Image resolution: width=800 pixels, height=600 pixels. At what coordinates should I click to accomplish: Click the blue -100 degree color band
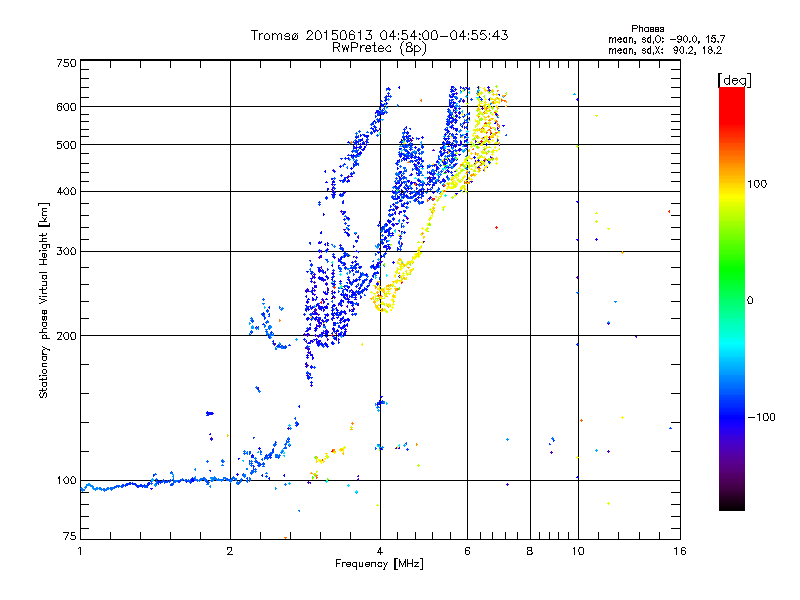point(732,417)
